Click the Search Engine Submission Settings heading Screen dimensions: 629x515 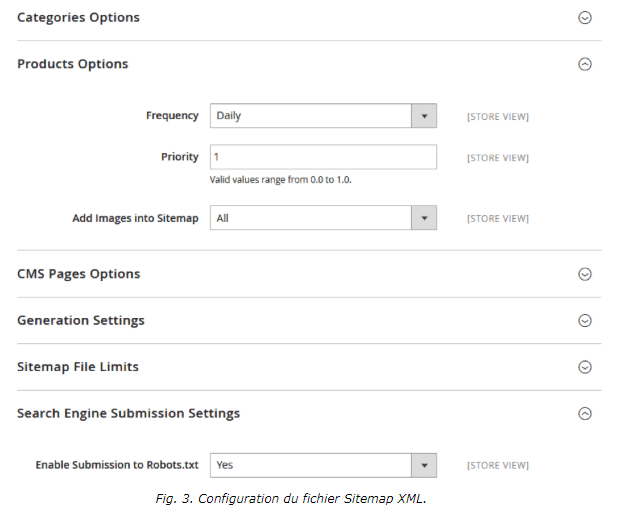pos(128,414)
